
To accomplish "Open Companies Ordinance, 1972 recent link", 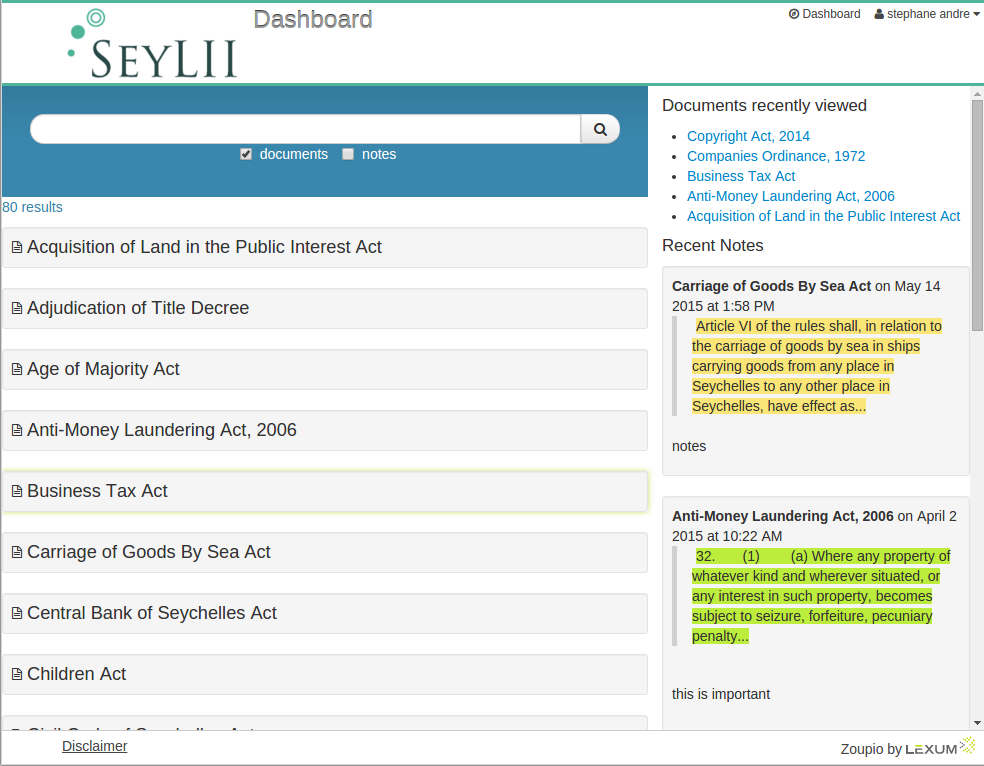I will pyautogui.click(x=776, y=156).
